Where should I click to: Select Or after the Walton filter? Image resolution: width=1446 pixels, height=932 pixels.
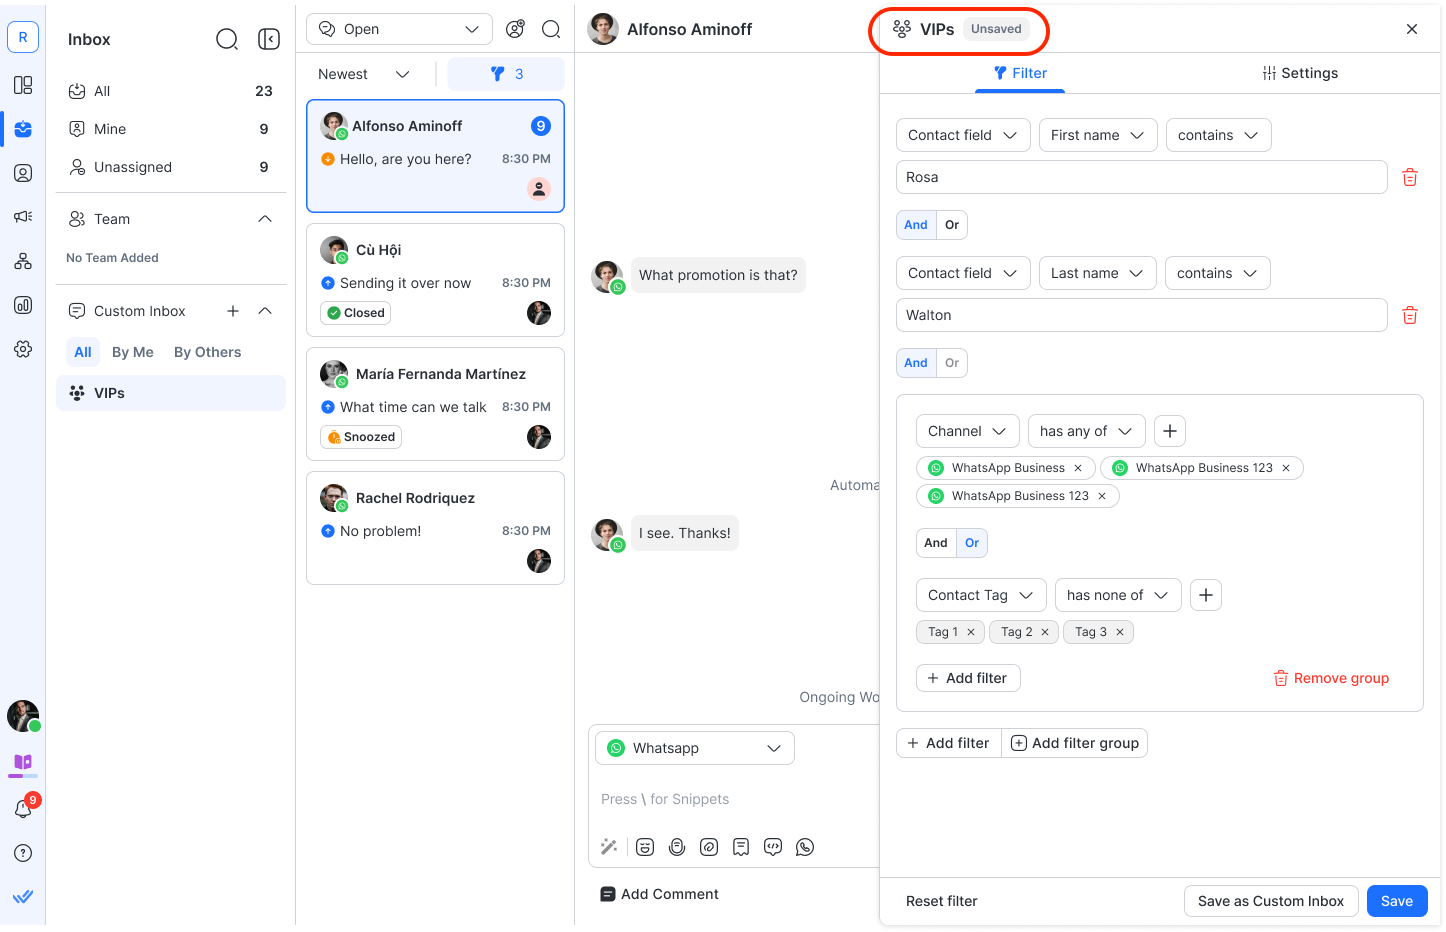952,363
